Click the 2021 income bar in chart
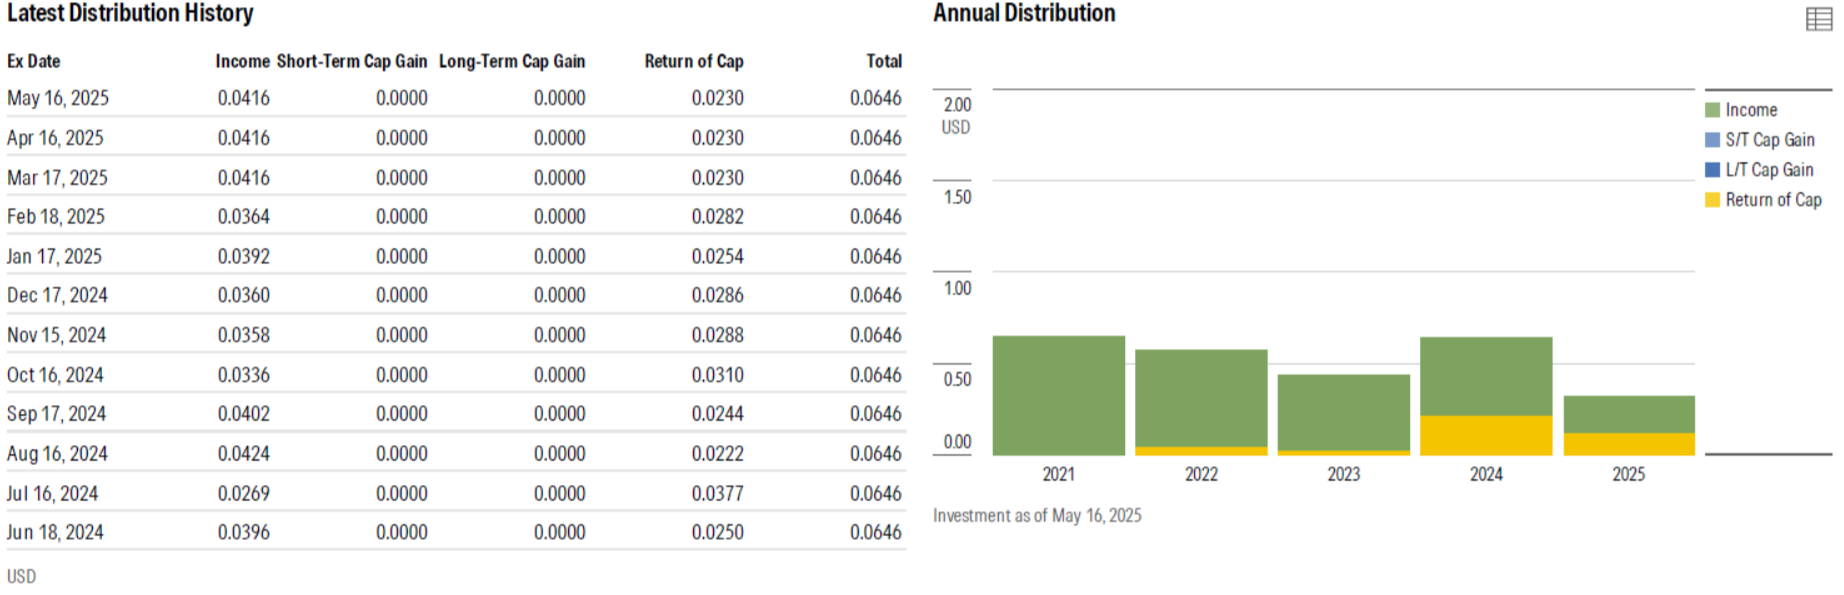The height and width of the screenshot is (595, 1844). tap(1059, 395)
